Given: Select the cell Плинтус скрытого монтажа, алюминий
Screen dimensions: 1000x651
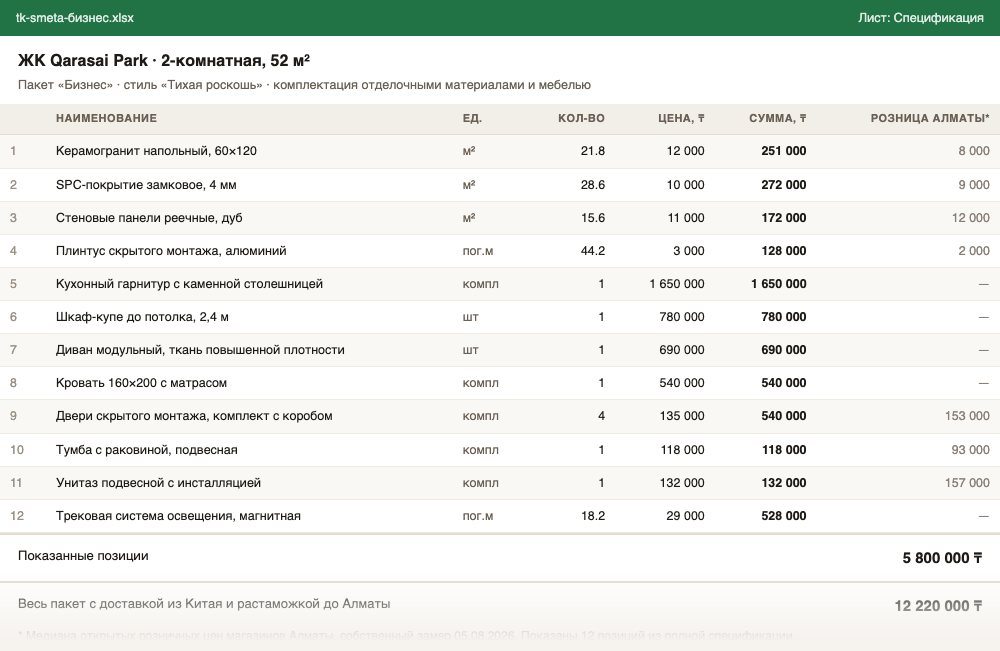Looking at the screenshot, I should coord(171,251).
